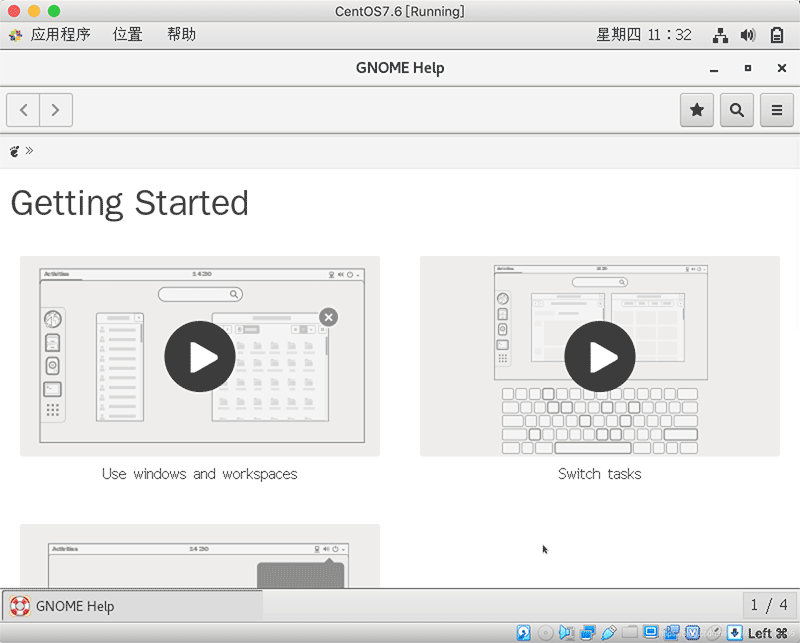The image size is (800, 643).
Task: Click the VirtualBox shared folders status icon
Action: point(630,632)
